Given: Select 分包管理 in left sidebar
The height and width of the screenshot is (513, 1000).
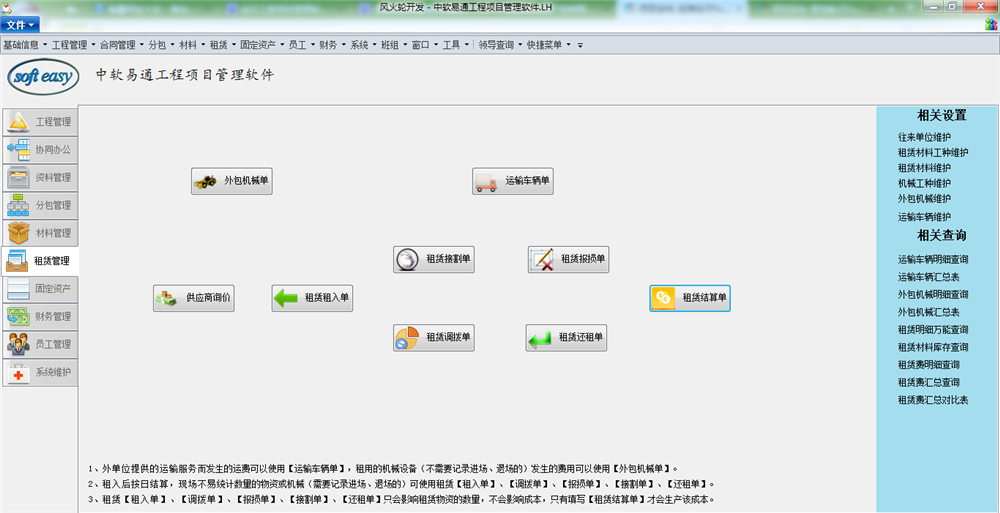Looking at the screenshot, I should click(x=40, y=205).
